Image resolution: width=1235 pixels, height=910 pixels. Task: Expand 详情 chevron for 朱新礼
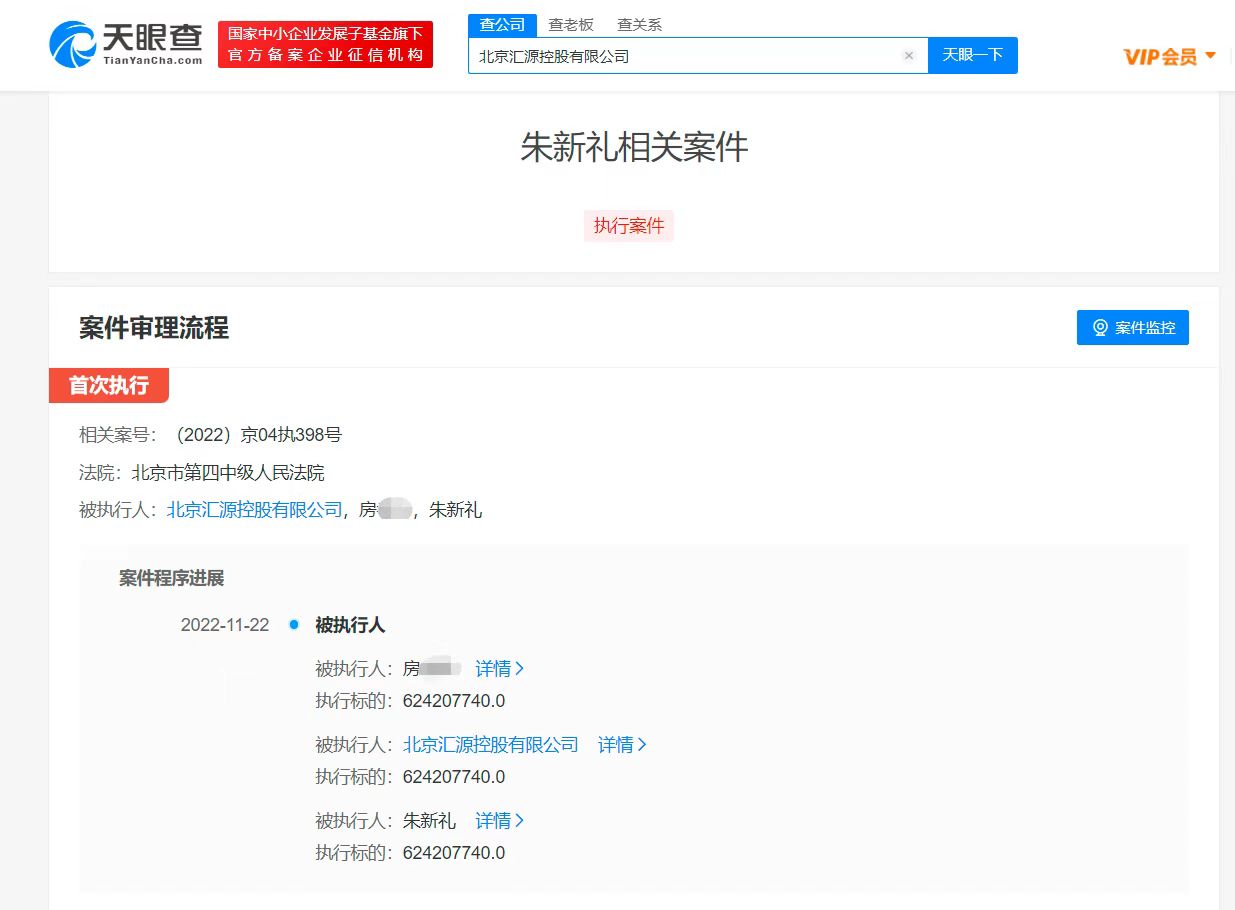(x=519, y=821)
